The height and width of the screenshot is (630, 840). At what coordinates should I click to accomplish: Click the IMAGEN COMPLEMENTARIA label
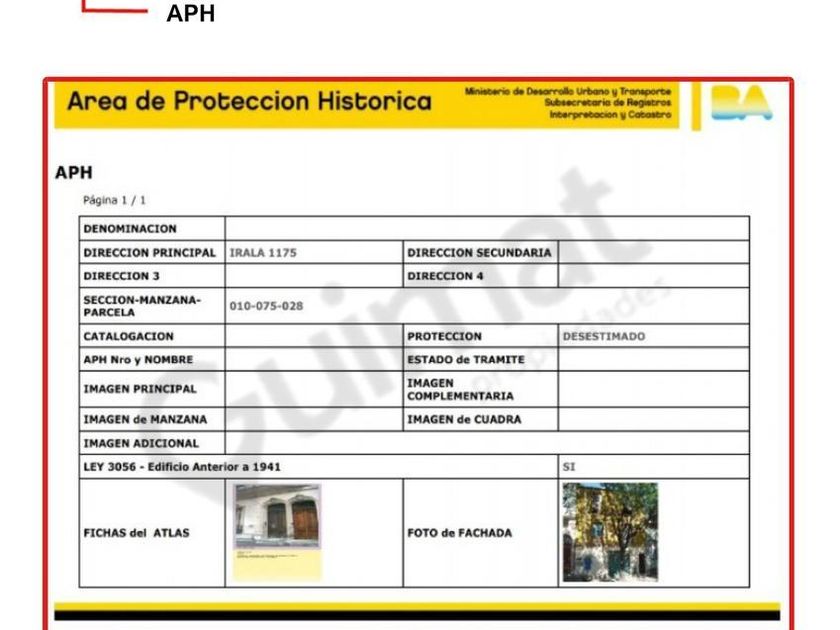460,389
